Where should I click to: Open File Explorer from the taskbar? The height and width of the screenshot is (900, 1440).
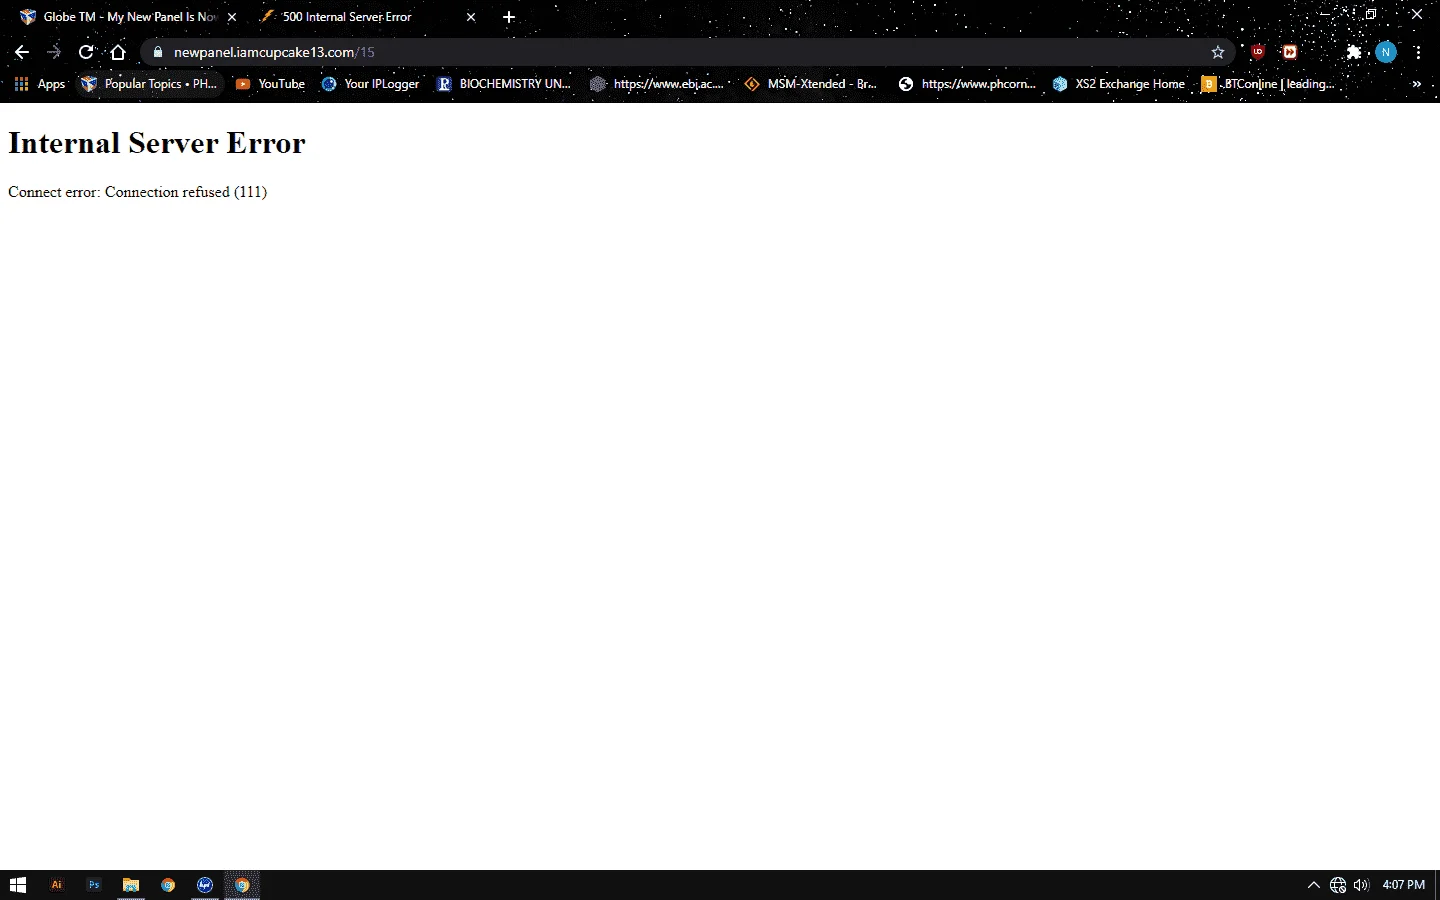pyautogui.click(x=131, y=885)
